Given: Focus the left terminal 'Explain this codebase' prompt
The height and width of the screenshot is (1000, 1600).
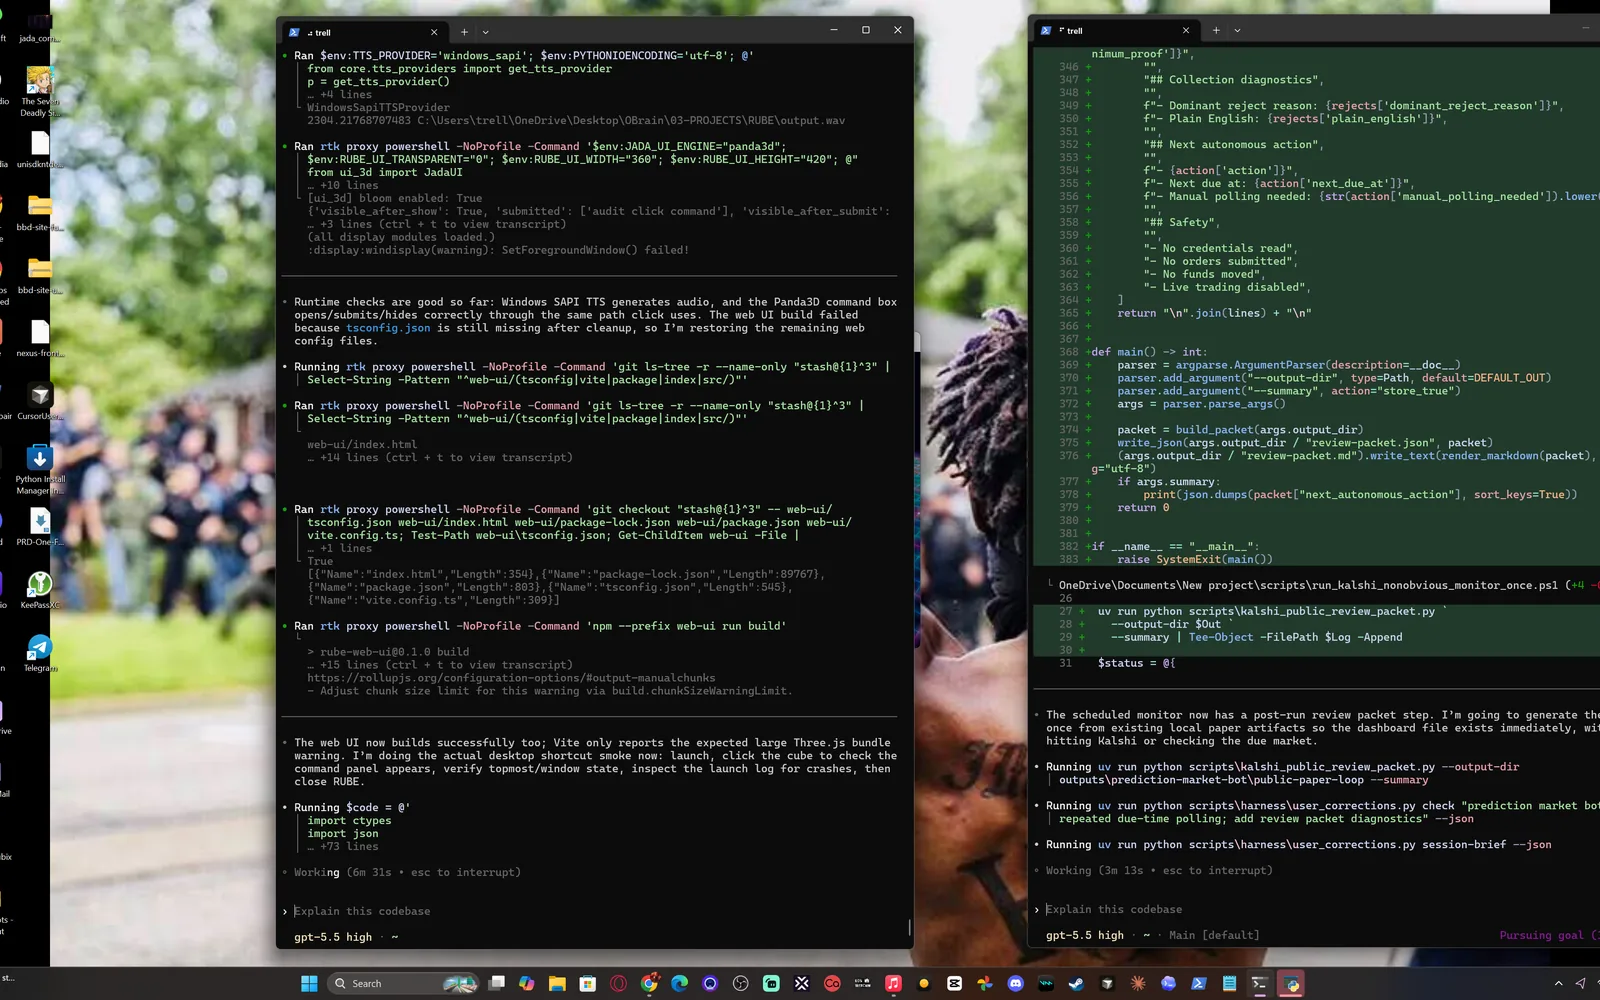Looking at the screenshot, I should point(362,911).
